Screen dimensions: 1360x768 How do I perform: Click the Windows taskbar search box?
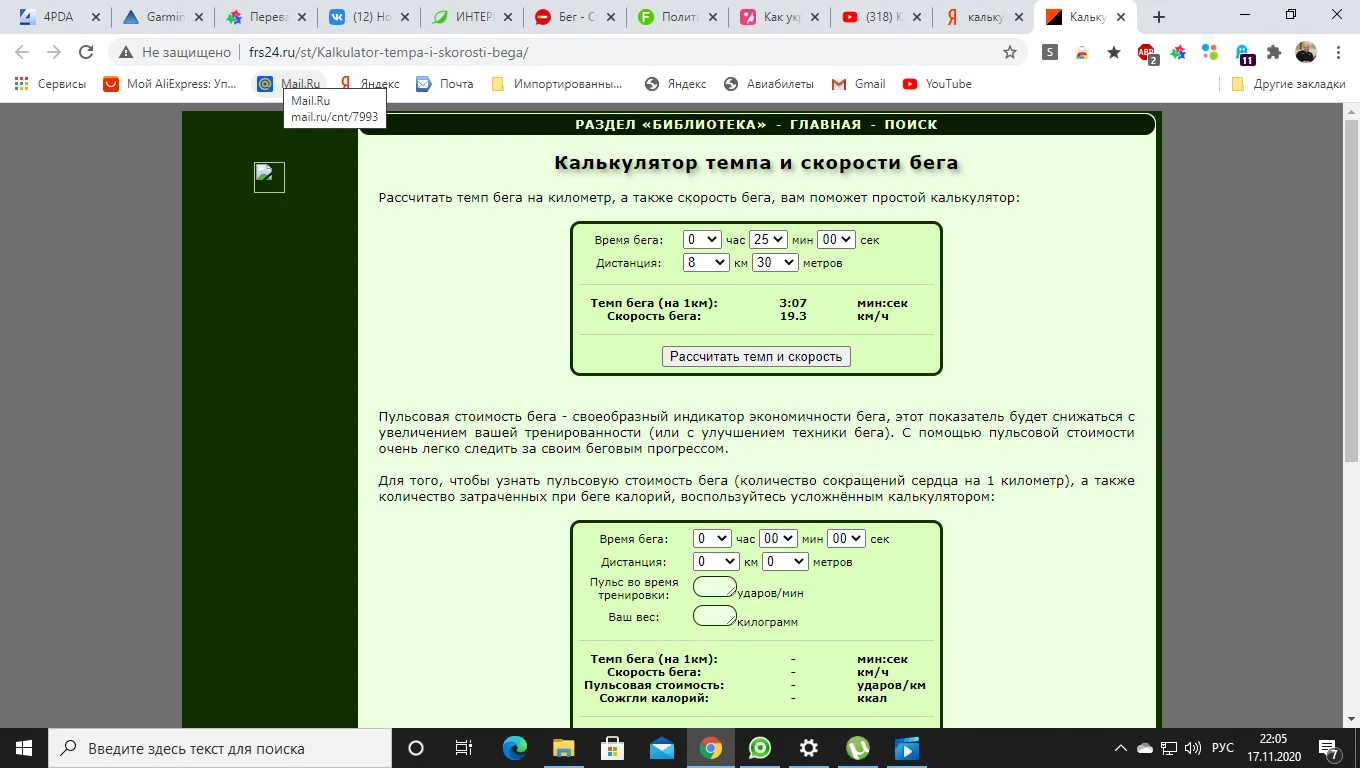[x=219, y=748]
